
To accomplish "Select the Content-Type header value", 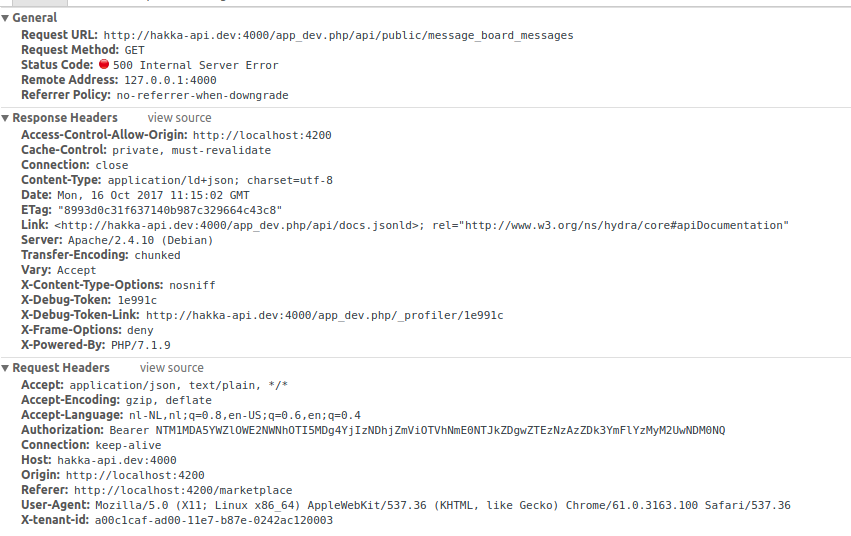I will pos(220,180).
